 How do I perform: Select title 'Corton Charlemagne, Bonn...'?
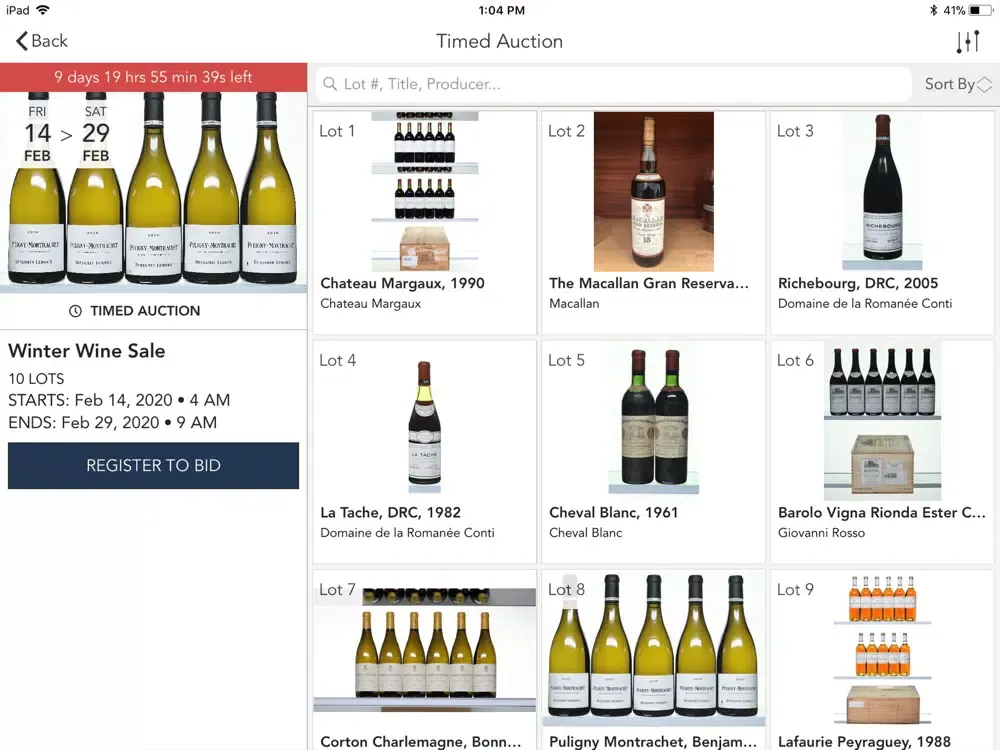click(421, 742)
